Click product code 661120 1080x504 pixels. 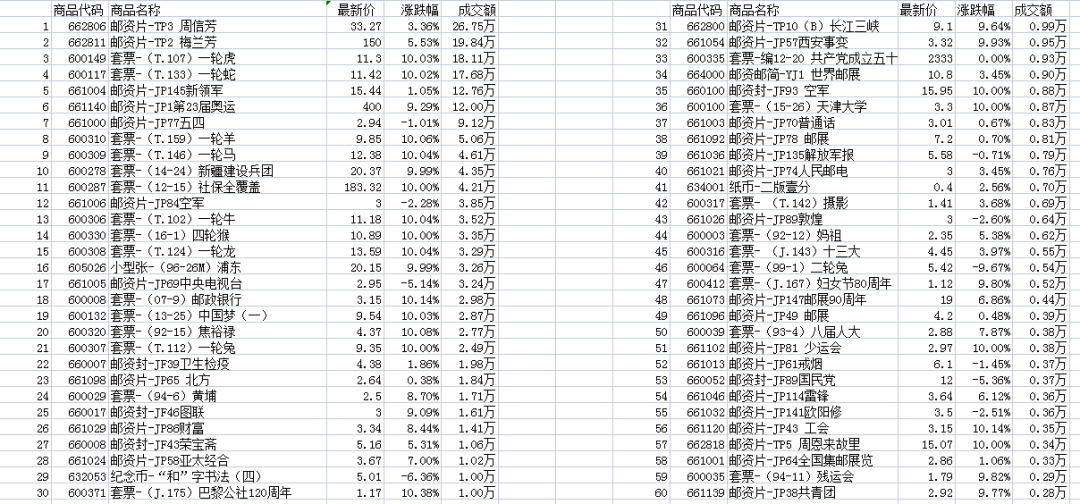click(x=705, y=426)
